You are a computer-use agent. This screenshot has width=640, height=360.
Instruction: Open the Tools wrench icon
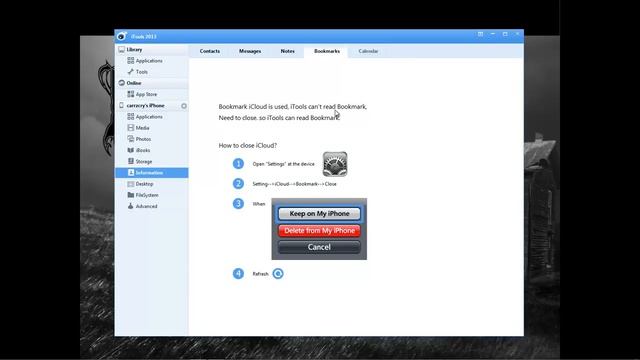tap(131, 71)
